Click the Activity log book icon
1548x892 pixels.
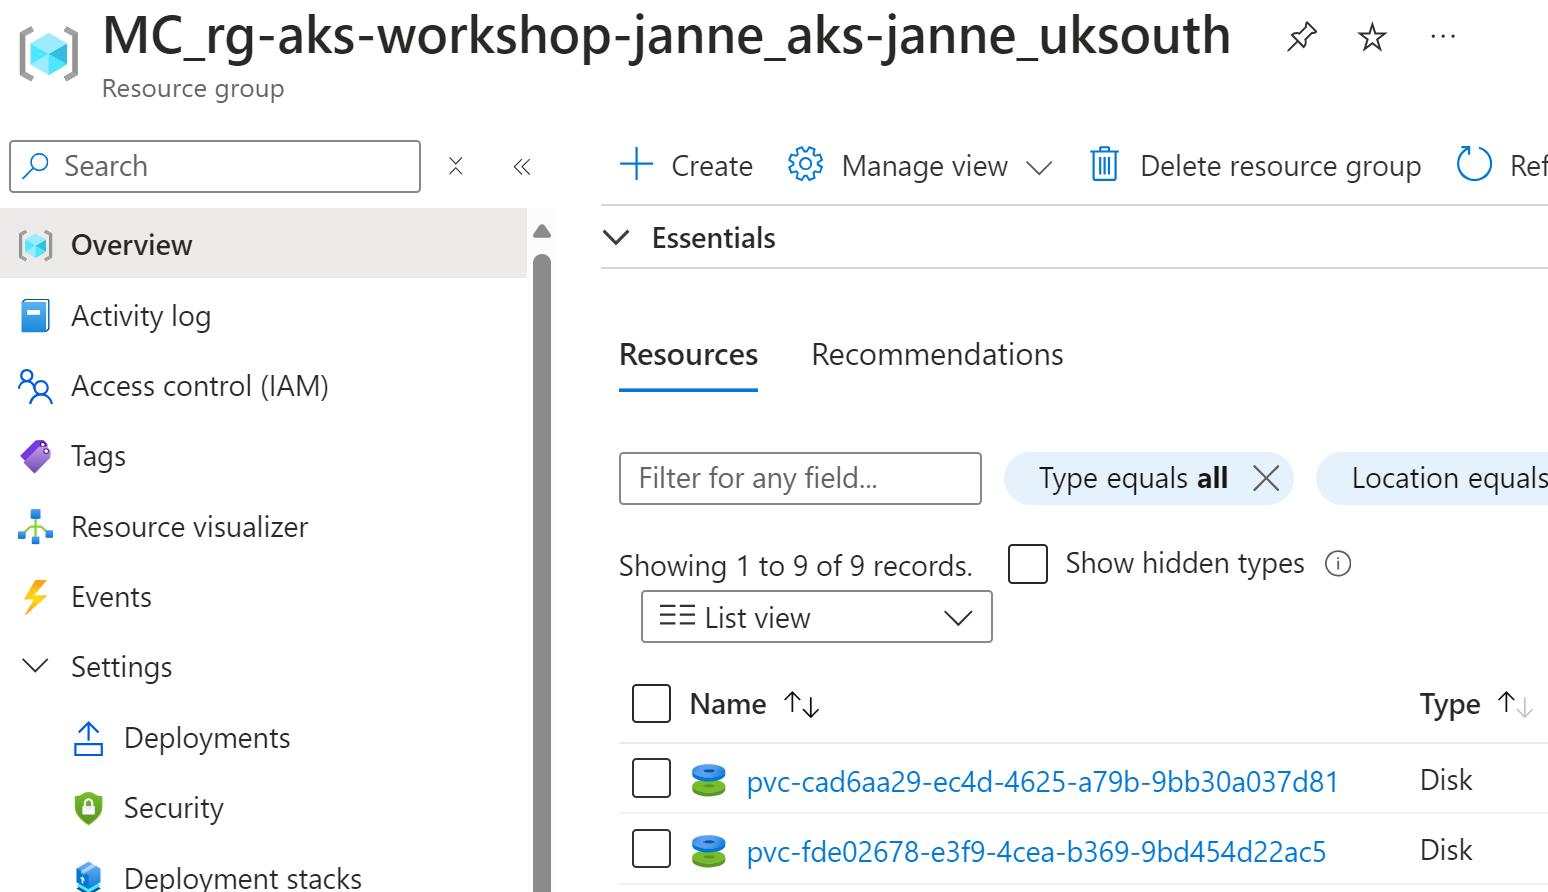tap(35, 316)
